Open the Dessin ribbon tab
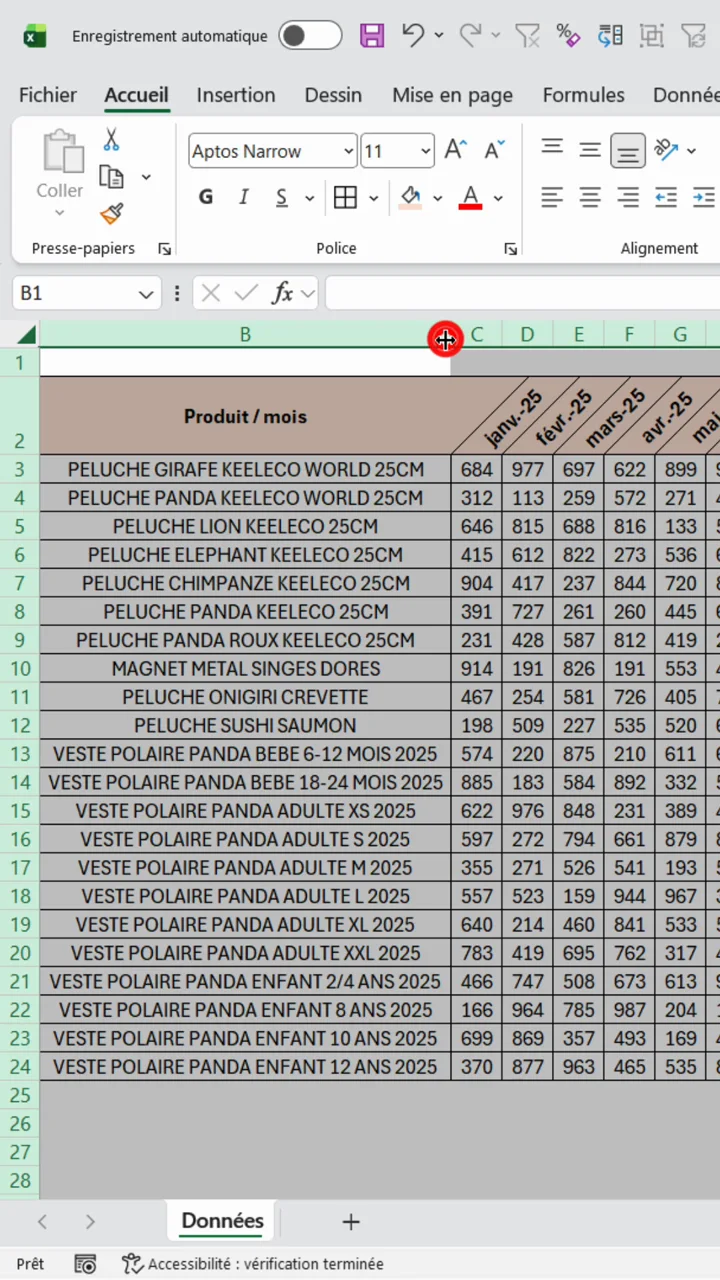The width and height of the screenshot is (720, 1280). (x=333, y=95)
